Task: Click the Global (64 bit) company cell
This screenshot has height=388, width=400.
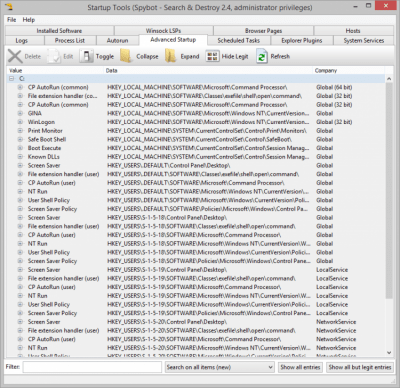Action: [334, 87]
